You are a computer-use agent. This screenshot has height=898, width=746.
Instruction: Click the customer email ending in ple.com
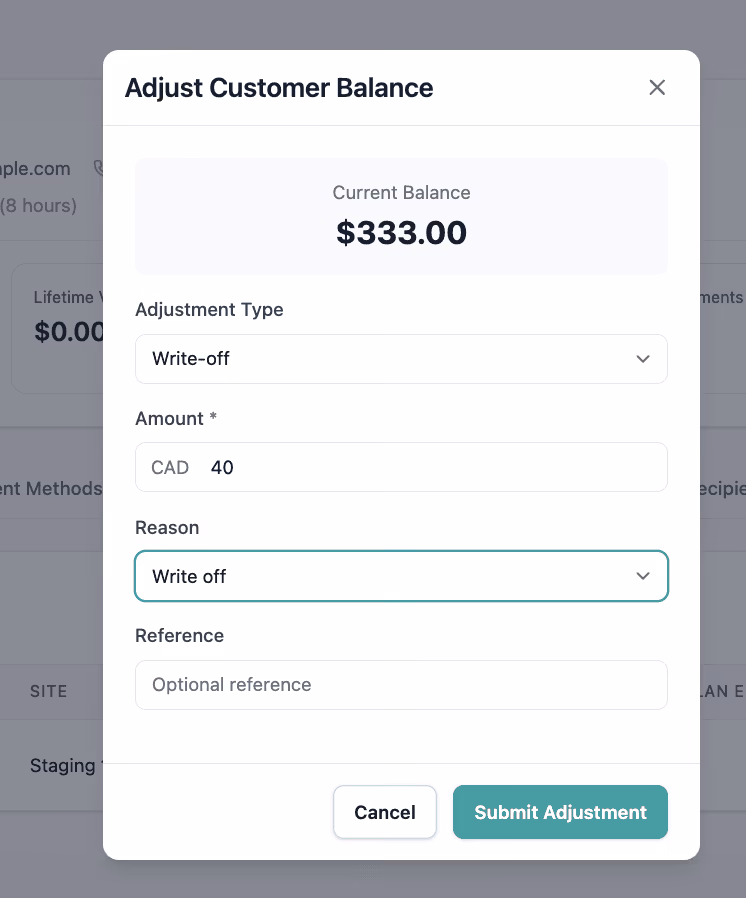pyautogui.click(x=35, y=169)
